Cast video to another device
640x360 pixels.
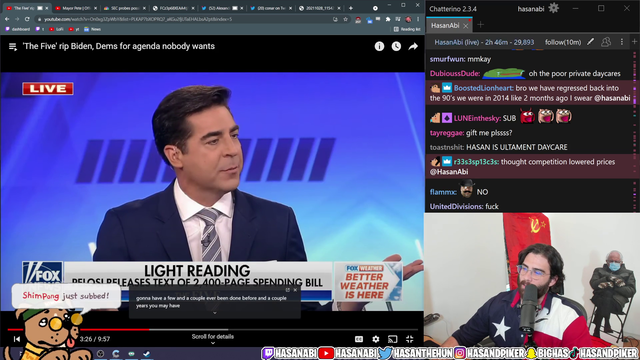point(392,339)
